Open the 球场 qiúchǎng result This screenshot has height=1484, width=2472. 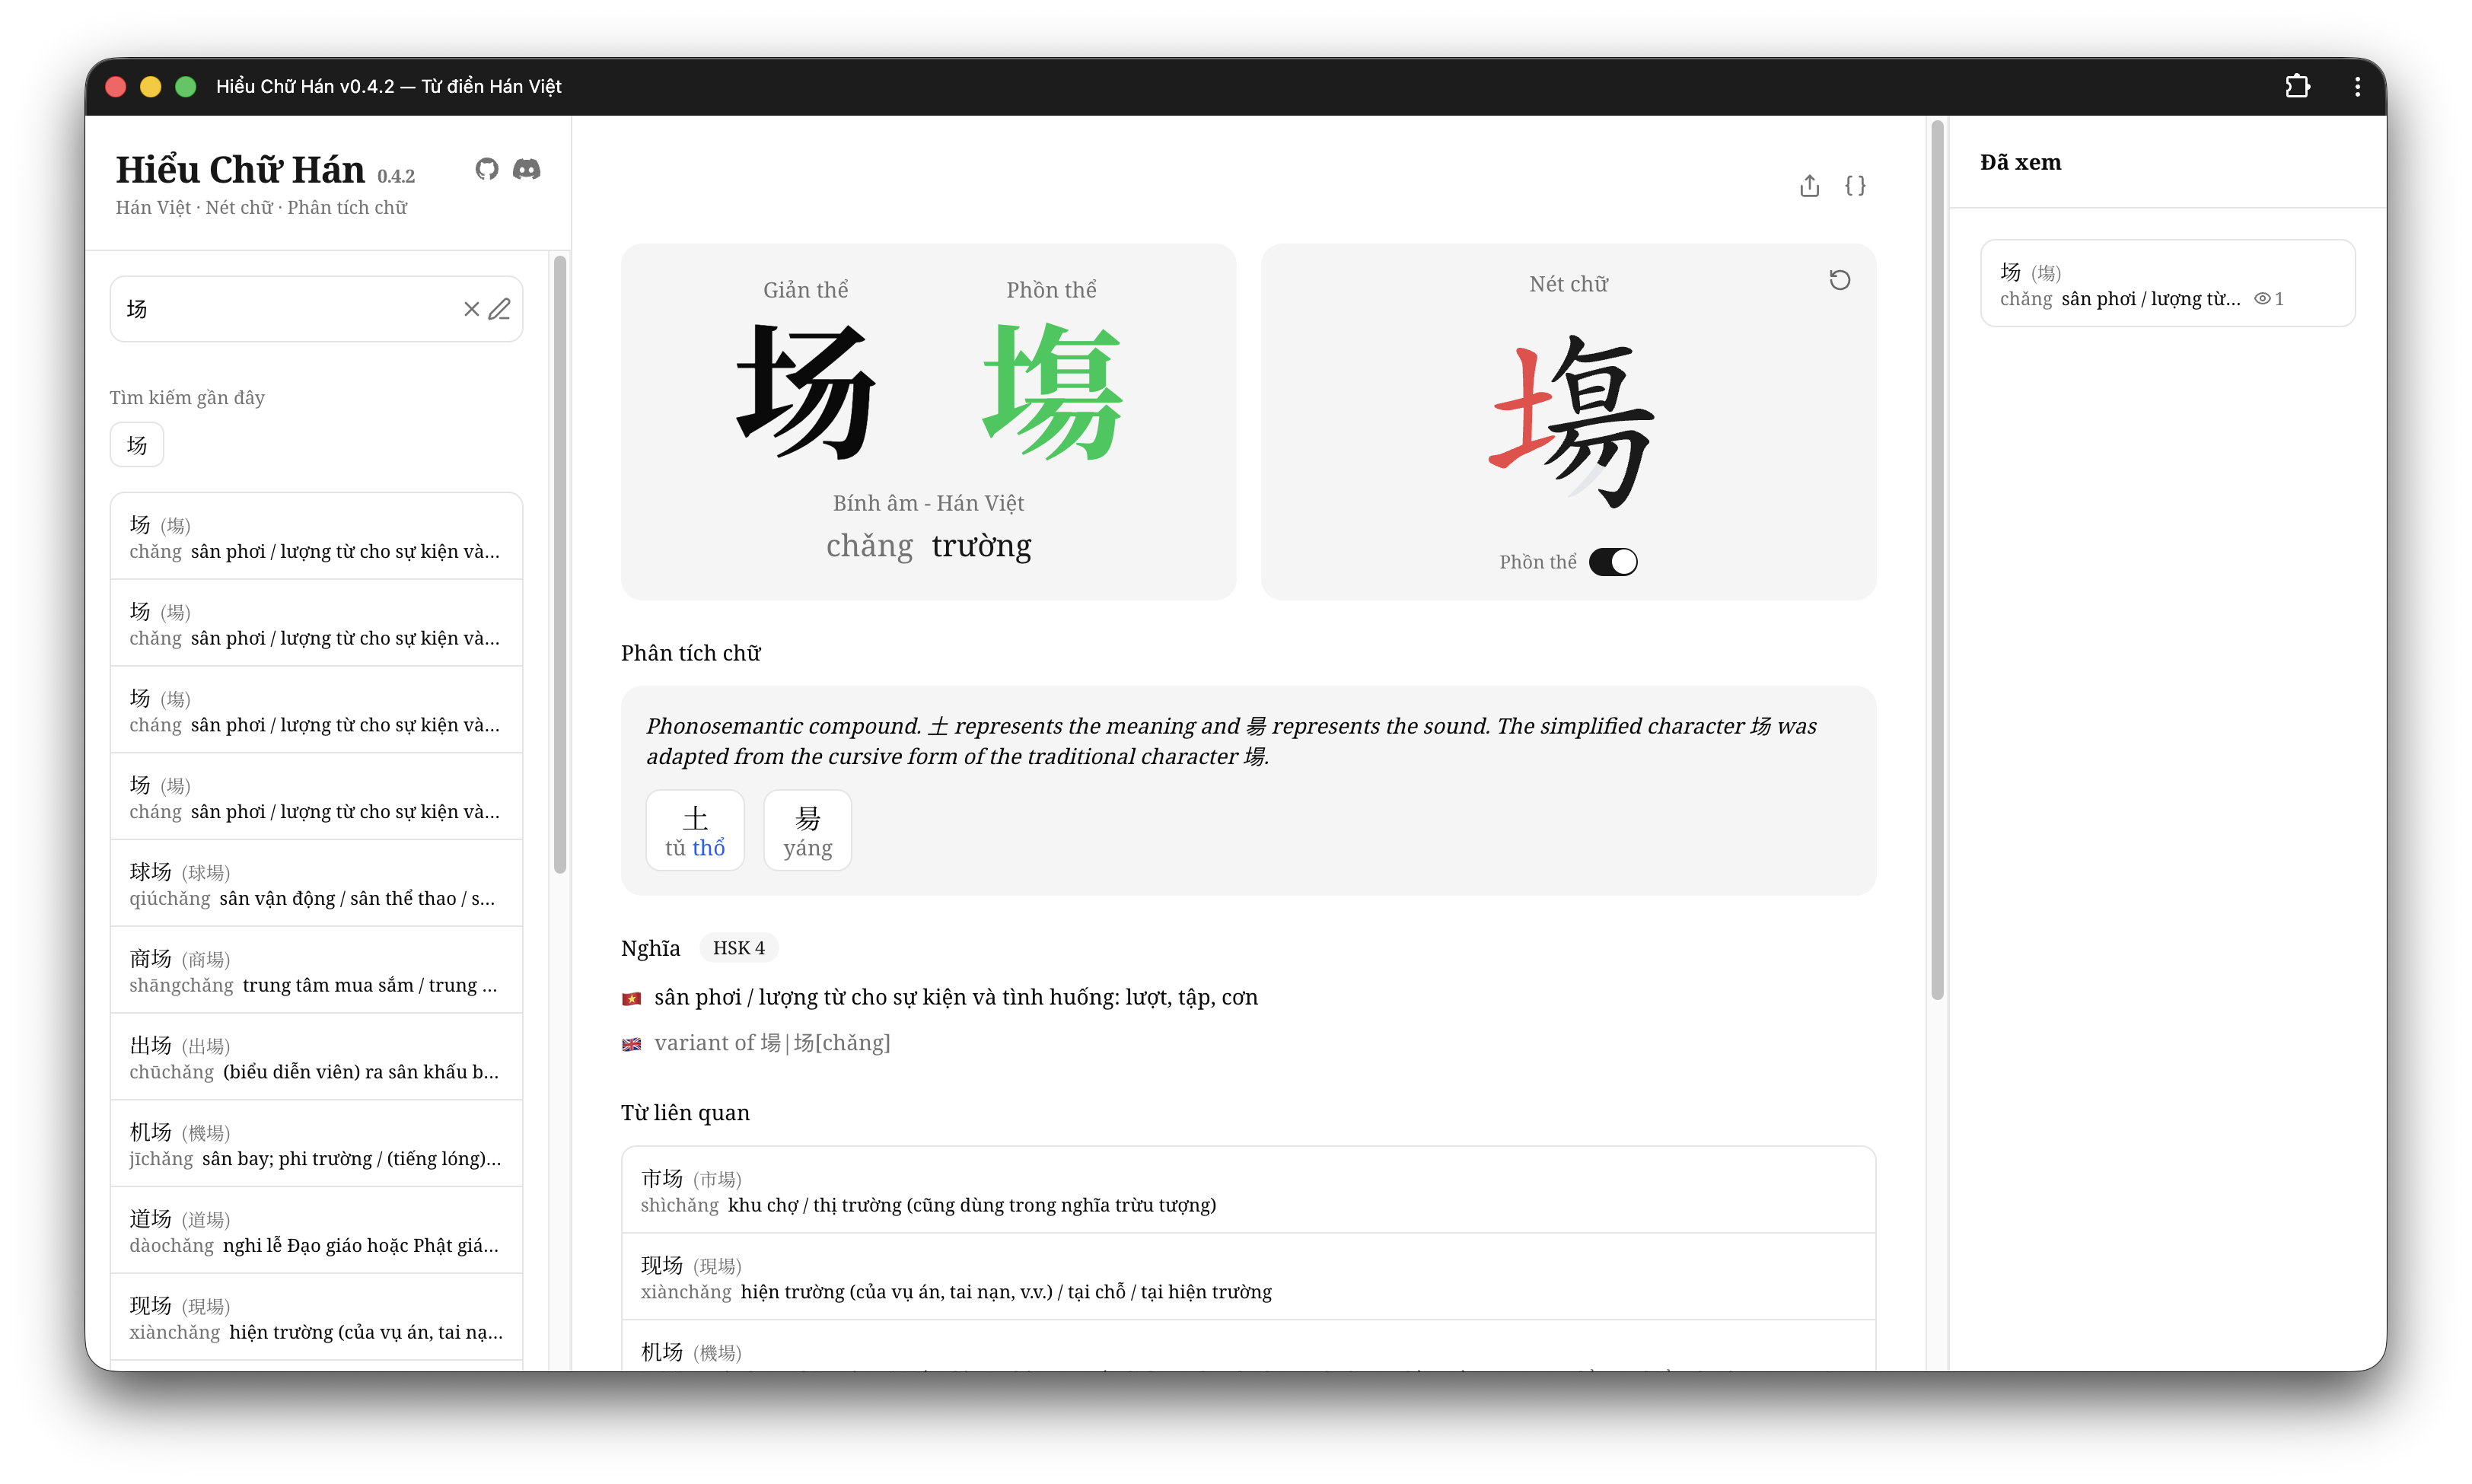[316, 884]
